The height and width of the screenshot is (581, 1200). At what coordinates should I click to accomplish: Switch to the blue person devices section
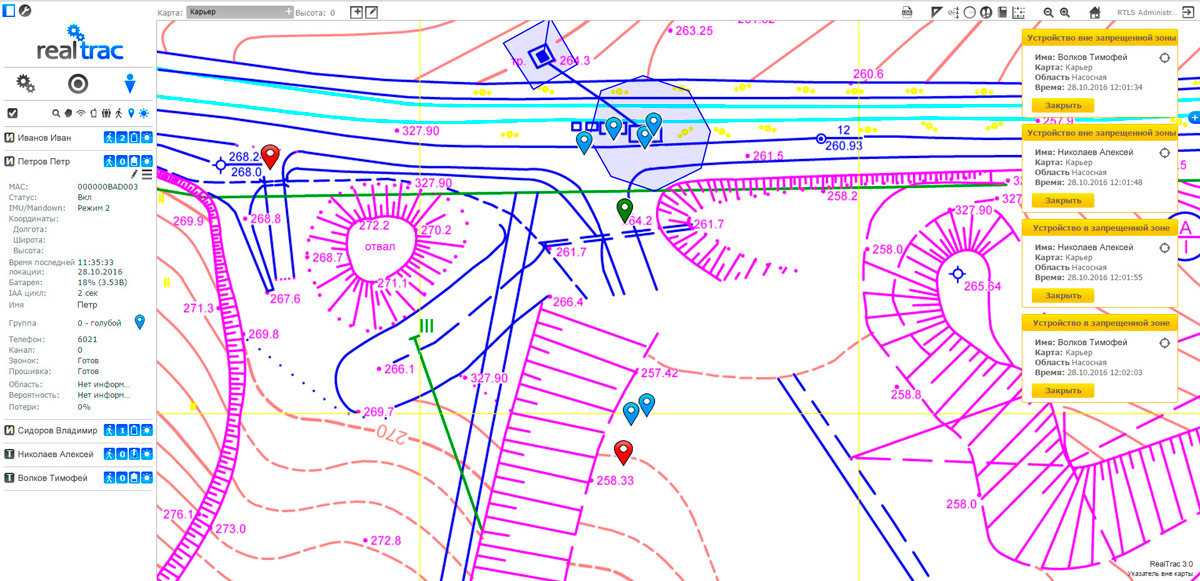pyautogui.click(x=130, y=83)
